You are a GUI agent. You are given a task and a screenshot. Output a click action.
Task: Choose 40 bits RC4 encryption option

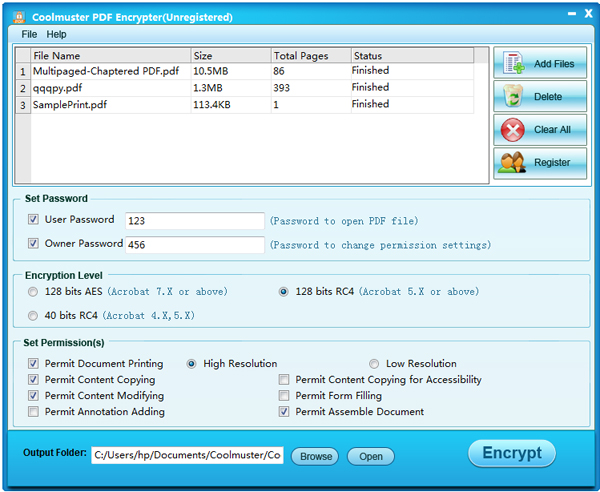pyautogui.click(x=34, y=316)
